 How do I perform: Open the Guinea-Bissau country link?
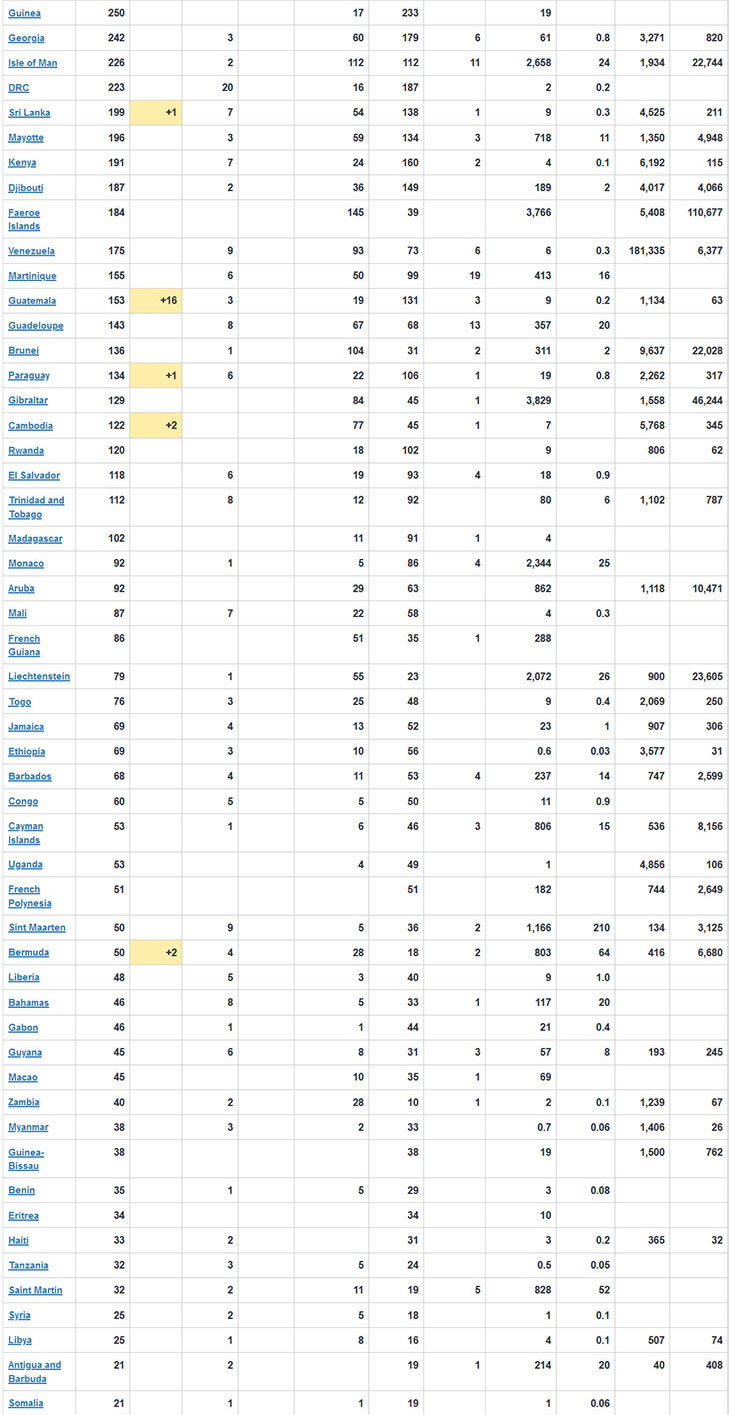point(26,1159)
